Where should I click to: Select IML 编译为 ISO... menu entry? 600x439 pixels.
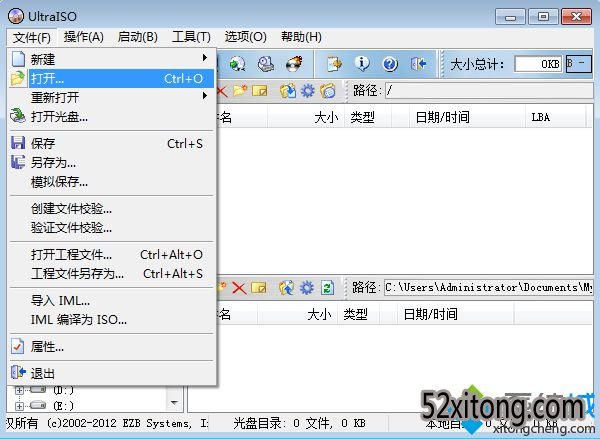click(x=111, y=320)
